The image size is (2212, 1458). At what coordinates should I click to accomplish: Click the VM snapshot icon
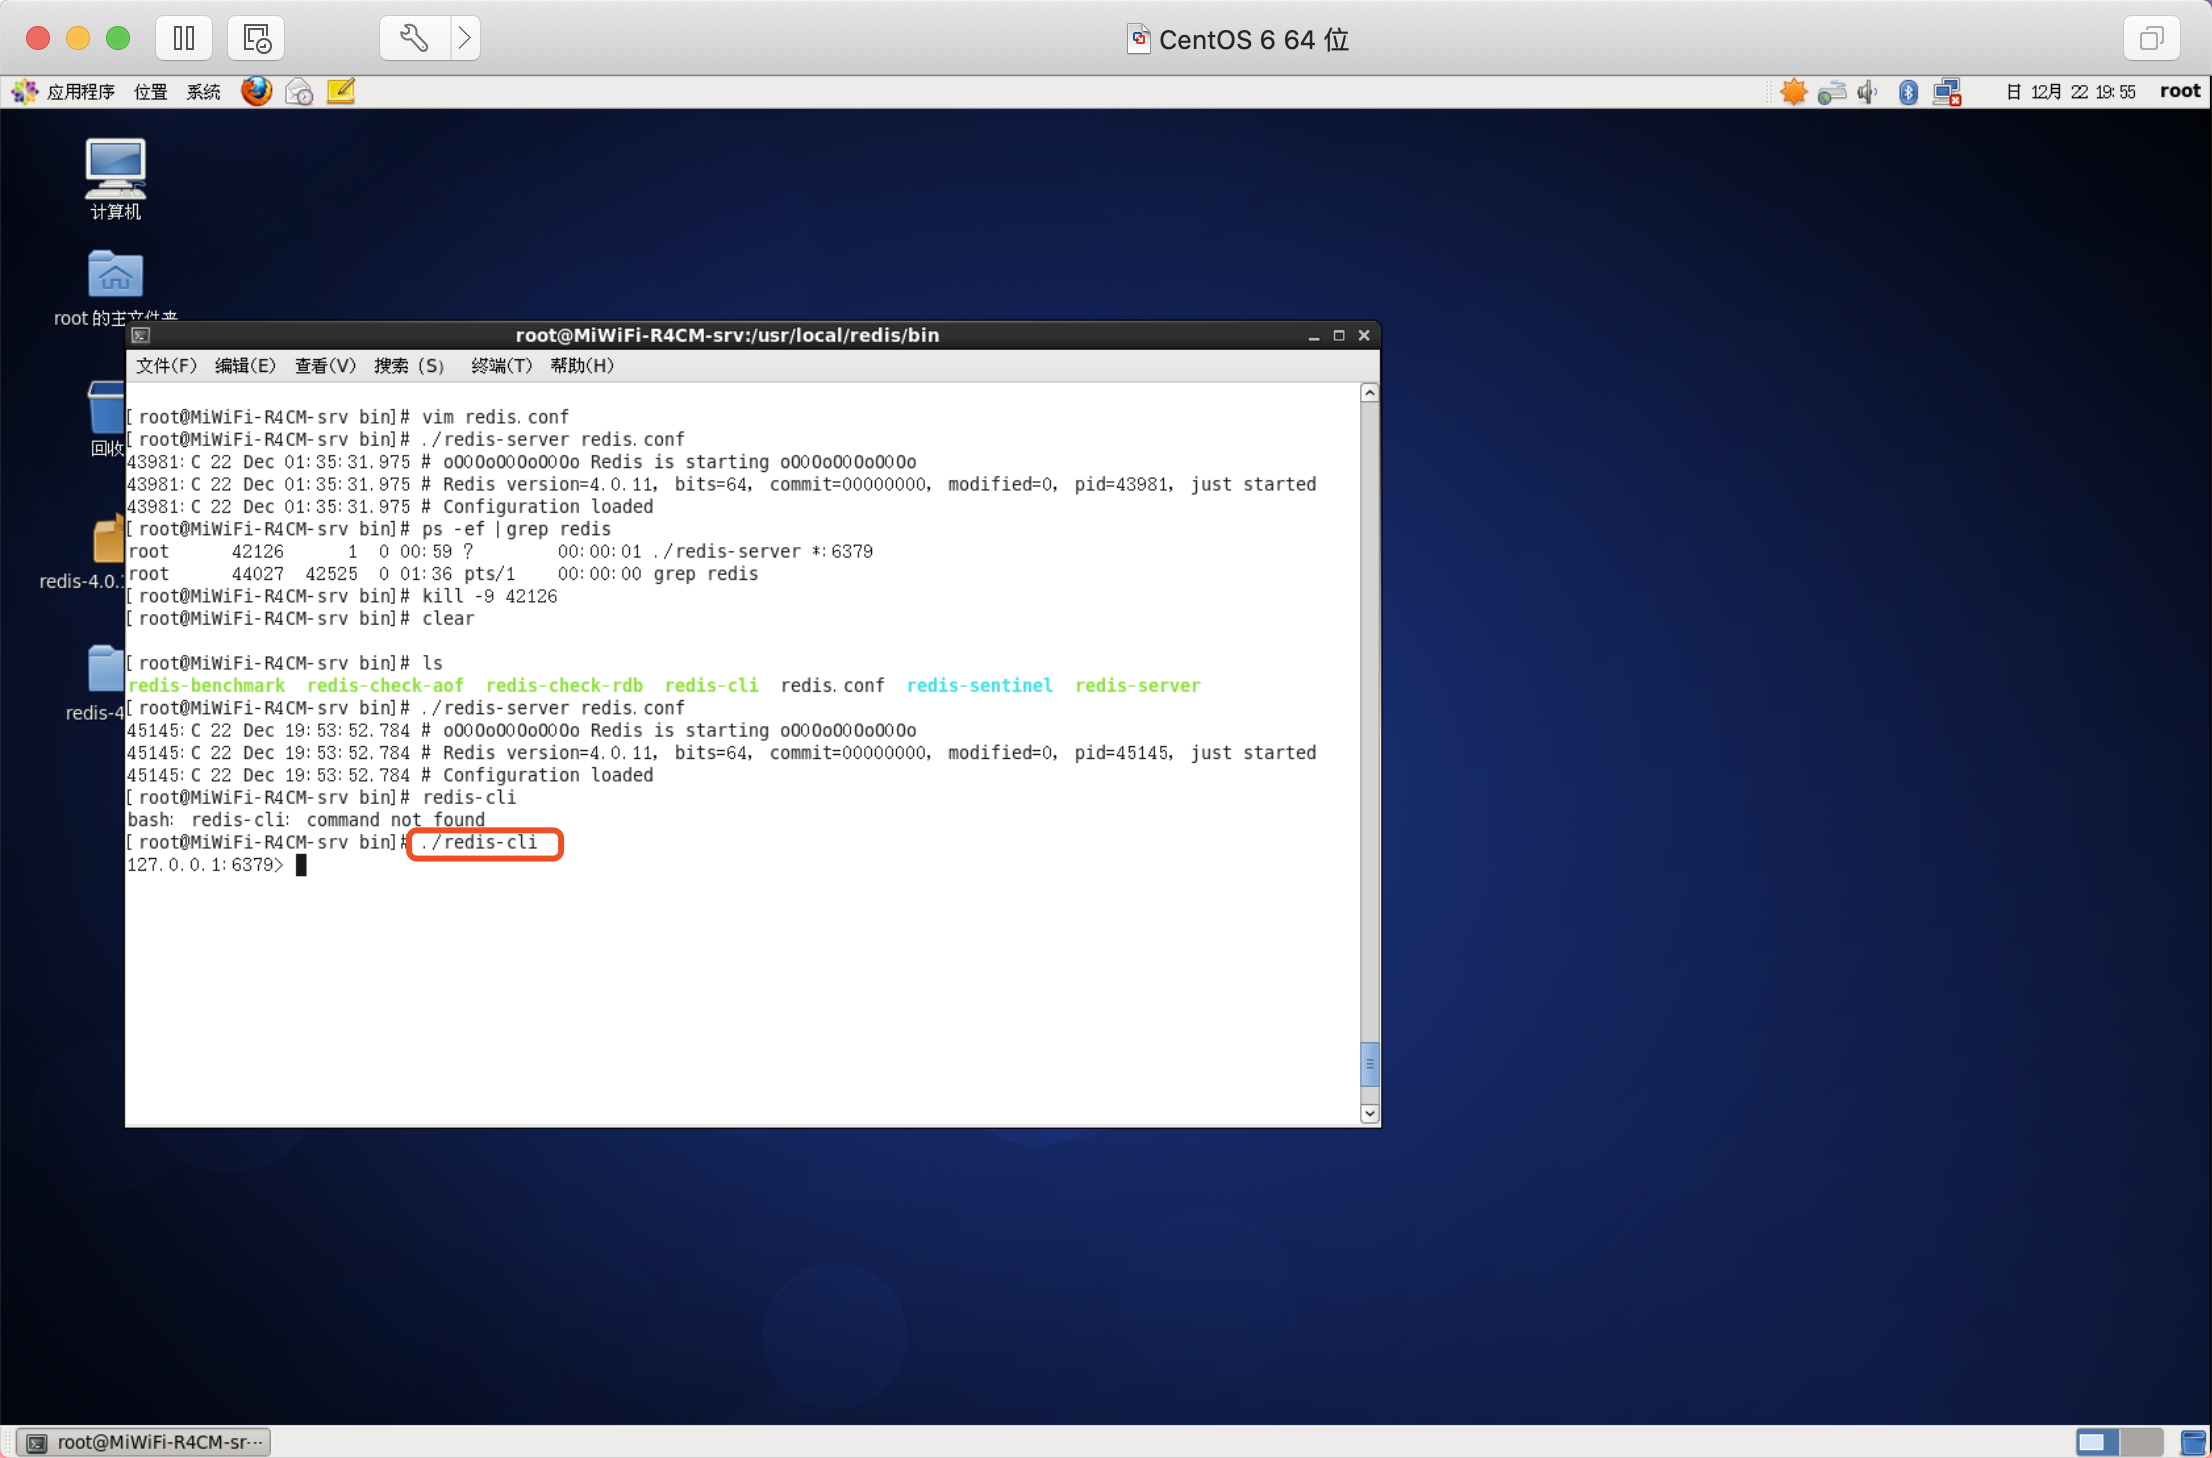coord(256,38)
